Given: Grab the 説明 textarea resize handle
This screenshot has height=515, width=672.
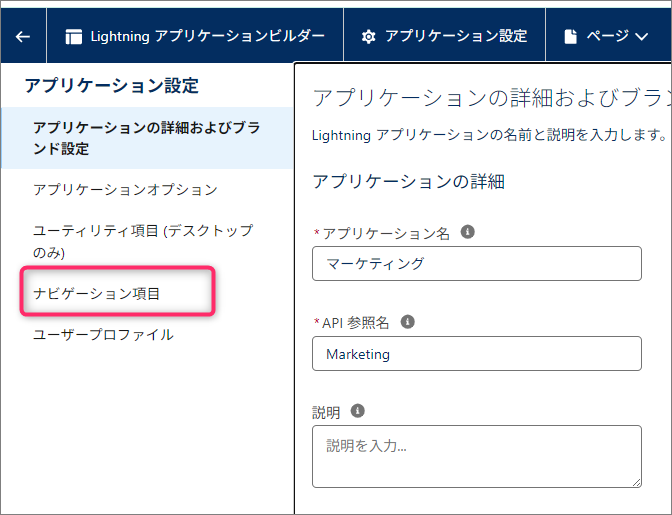Looking at the screenshot, I should (635, 481).
